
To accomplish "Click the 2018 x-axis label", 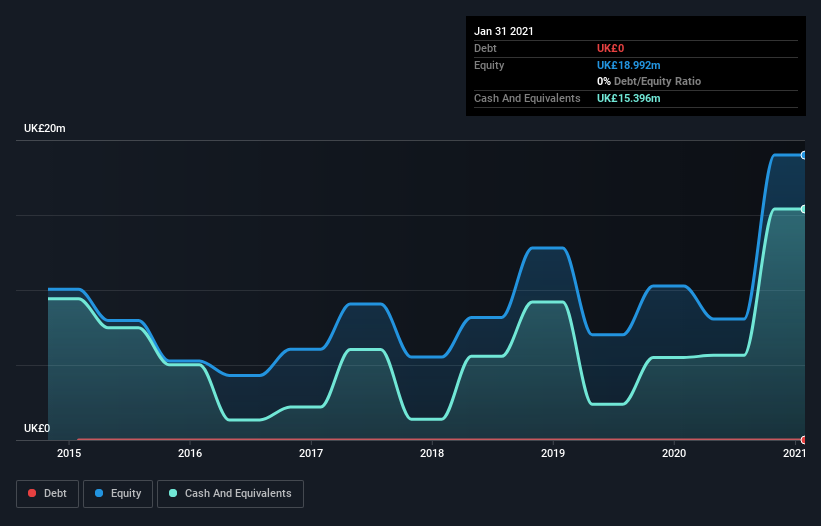I will tap(432, 453).
